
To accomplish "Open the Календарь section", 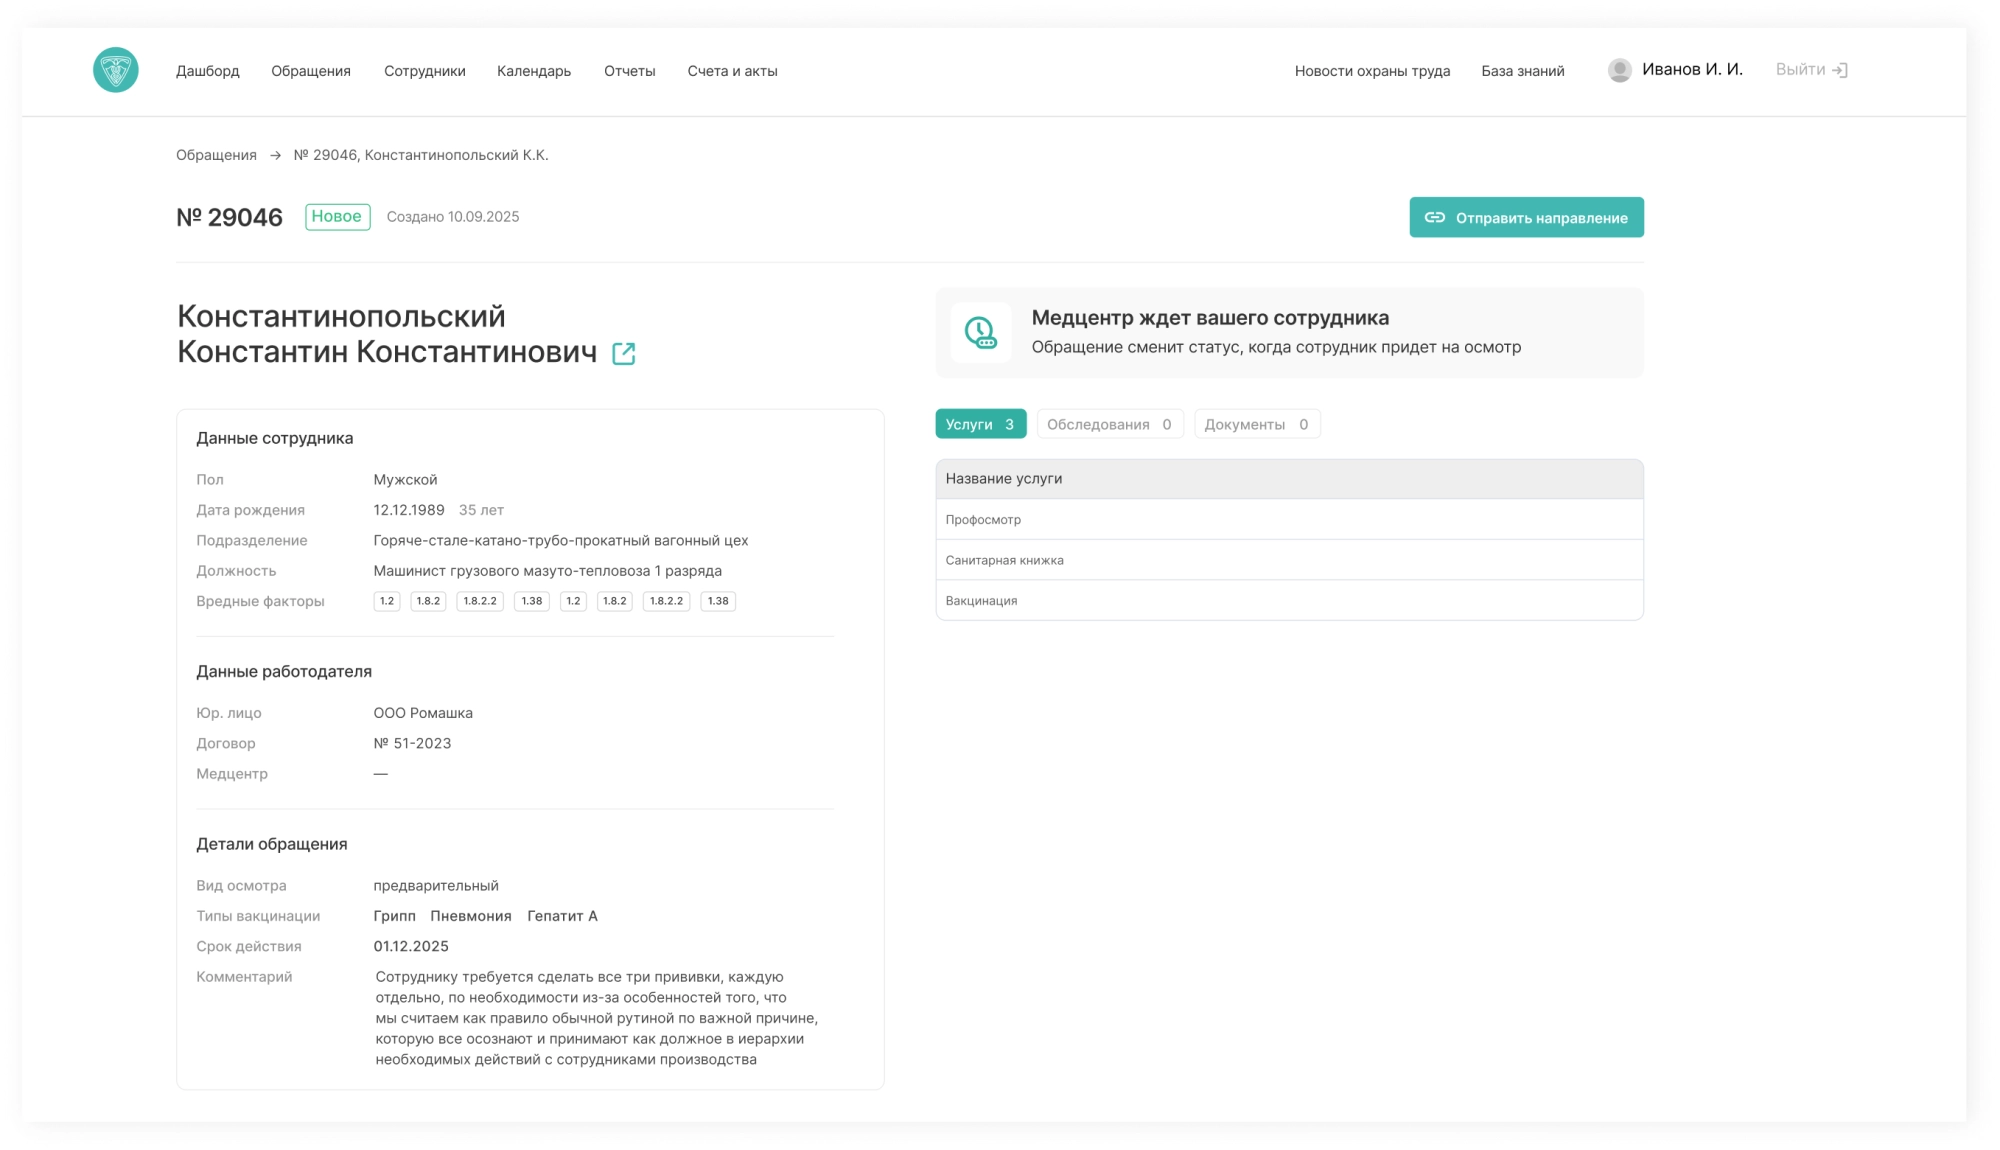I will pos(533,70).
